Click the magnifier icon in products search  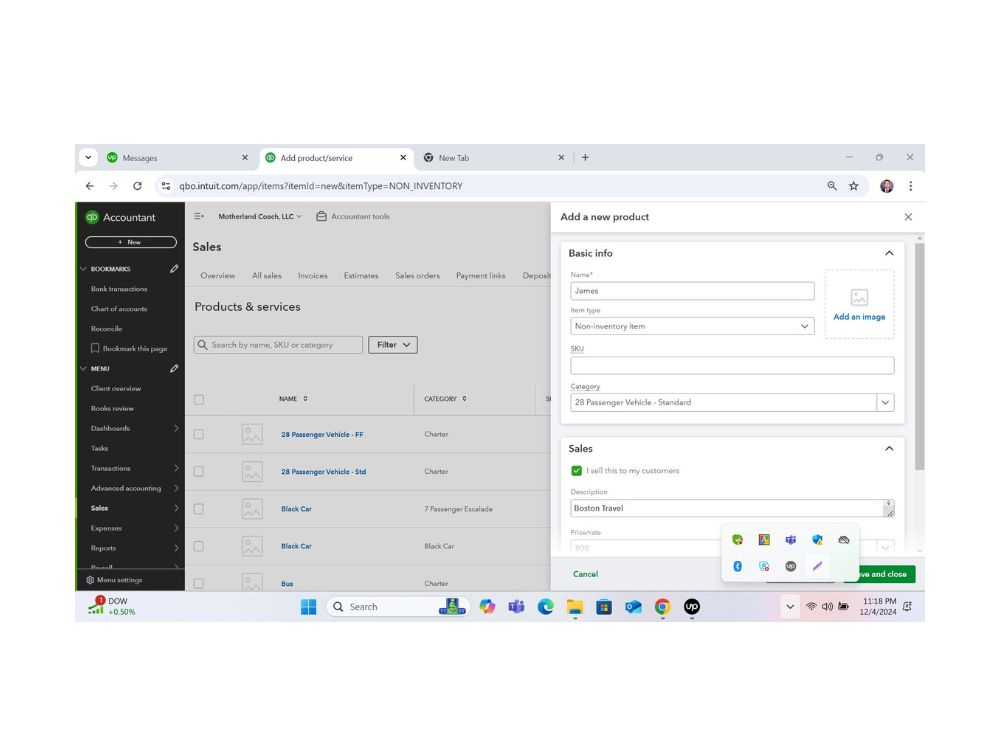pos(203,344)
